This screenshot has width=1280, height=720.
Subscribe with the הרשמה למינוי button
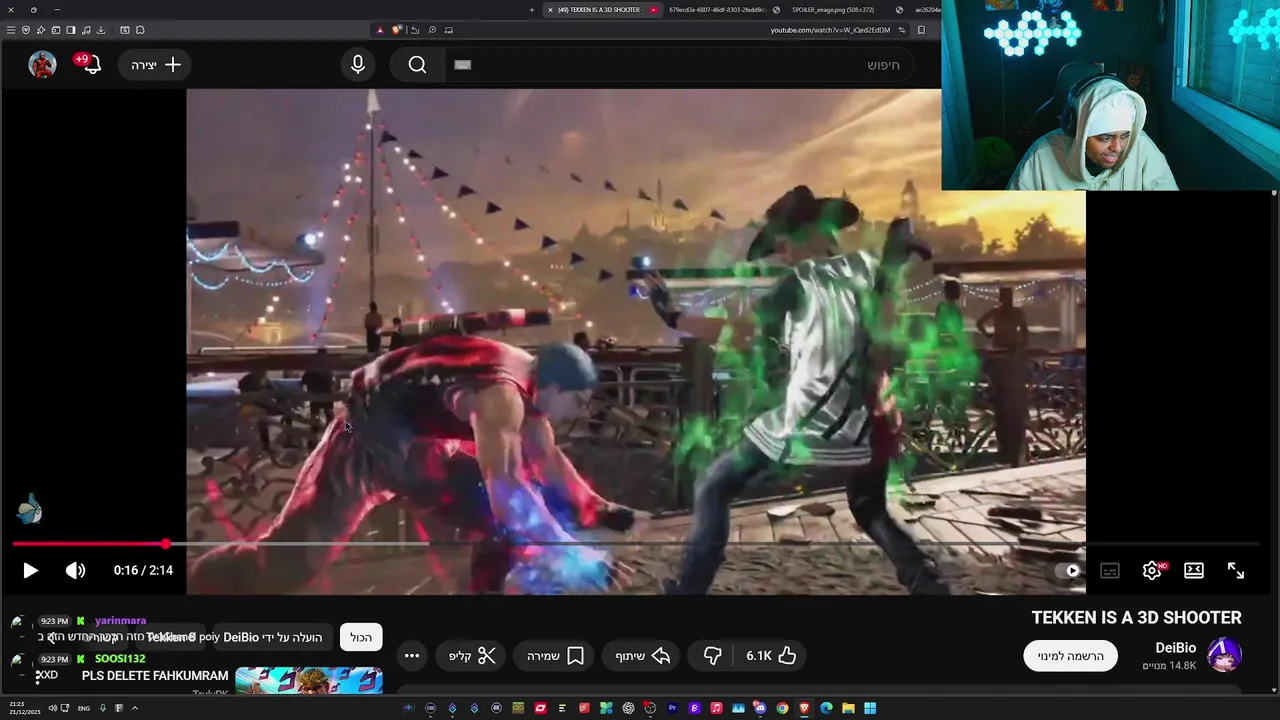[x=1070, y=656]
